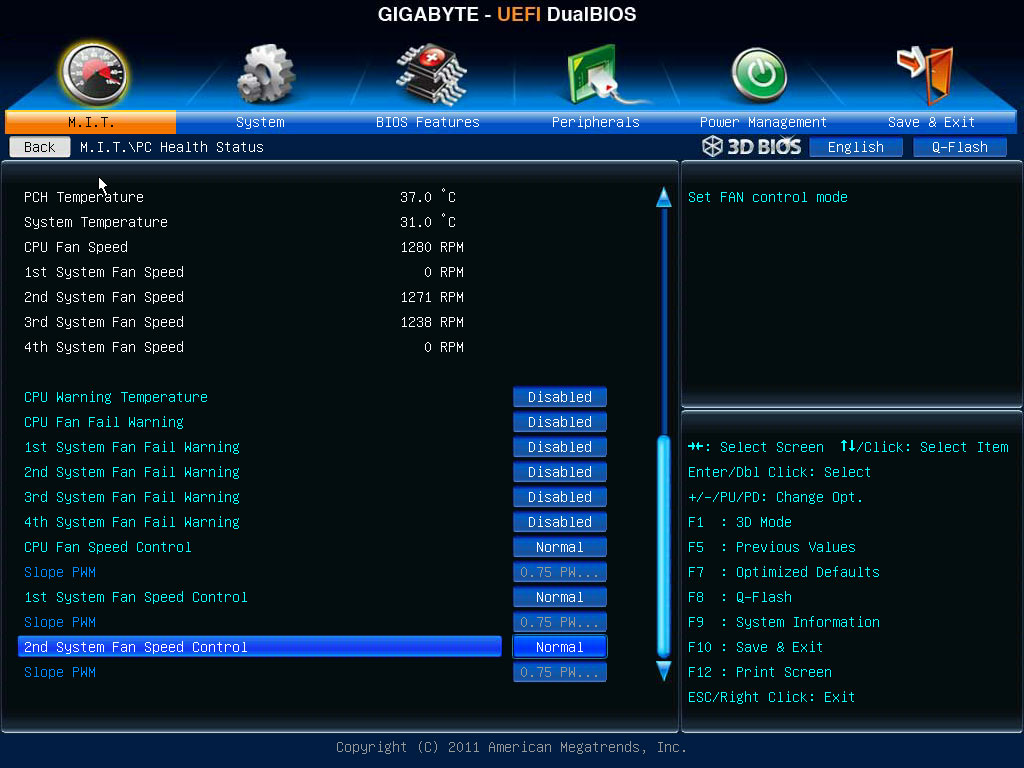Open the BIOS Features tab
The width and height of the screenshot is (1024, 768).
[428, 122]
